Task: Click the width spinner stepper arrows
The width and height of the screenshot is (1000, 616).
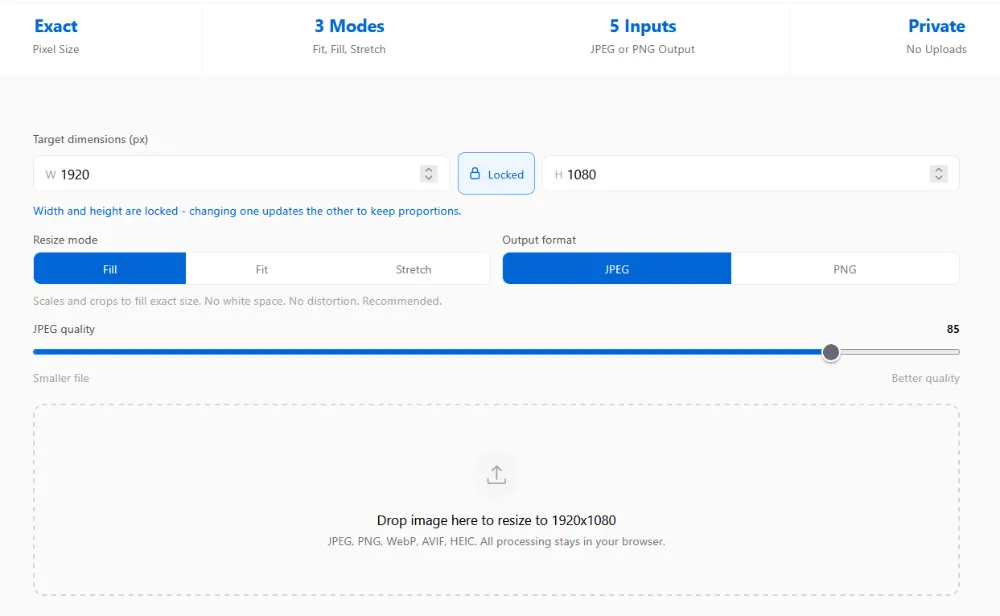Action: point(429,173)
